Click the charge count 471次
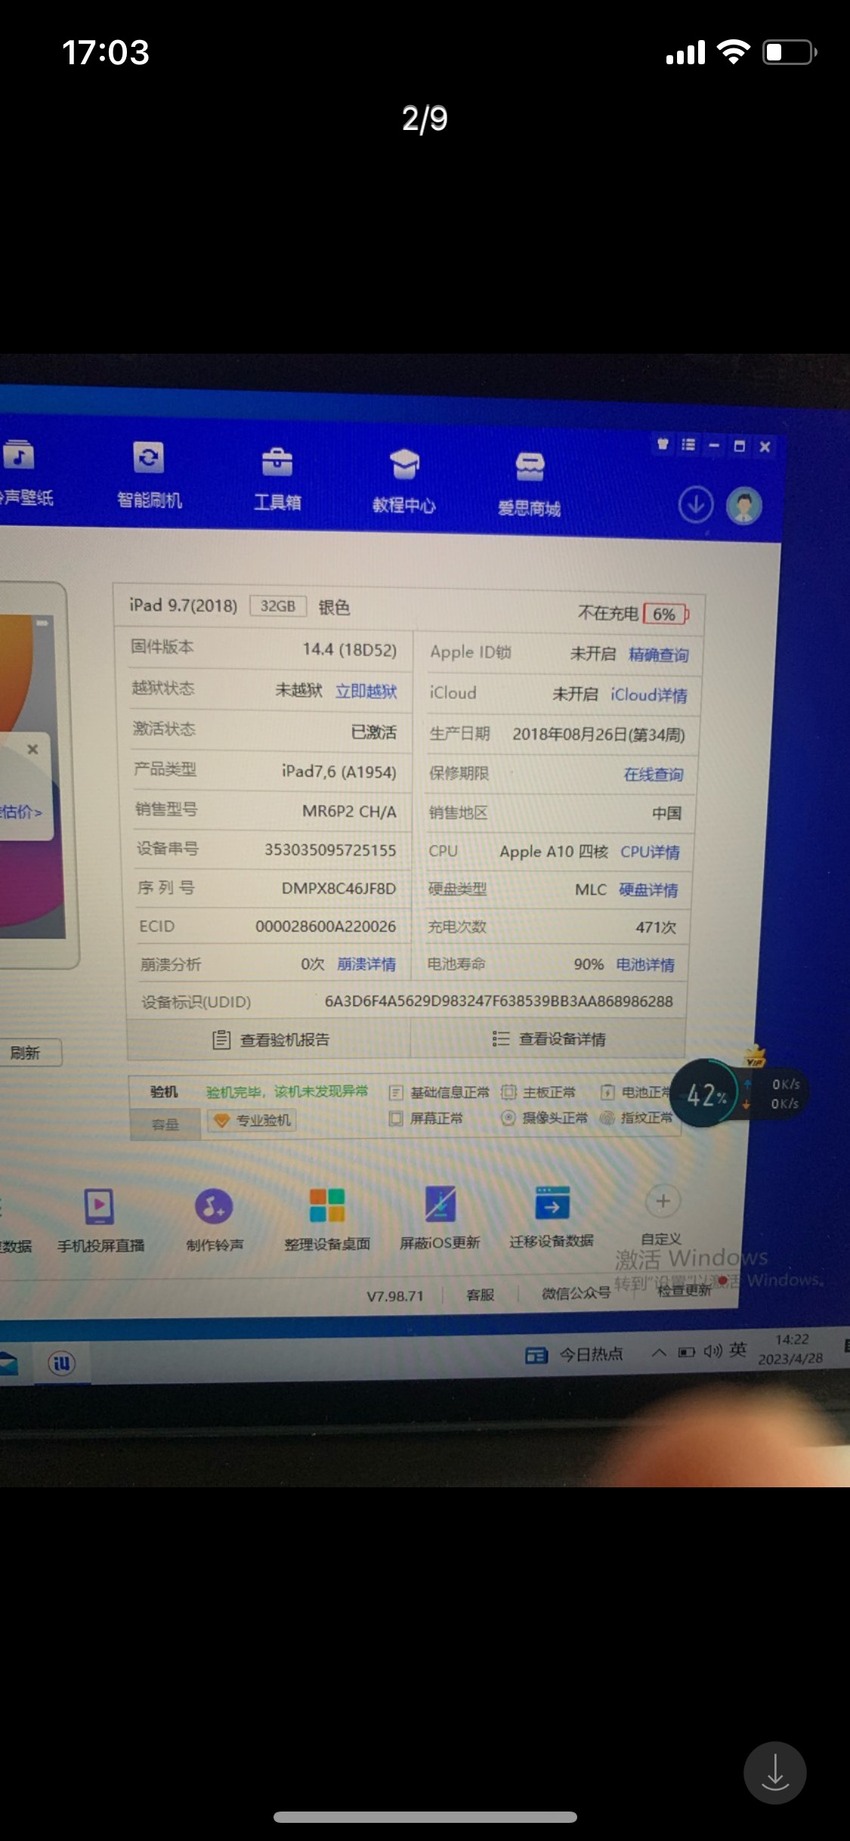Viewport: 850px width, 1841px height. [x=656, y=928]
